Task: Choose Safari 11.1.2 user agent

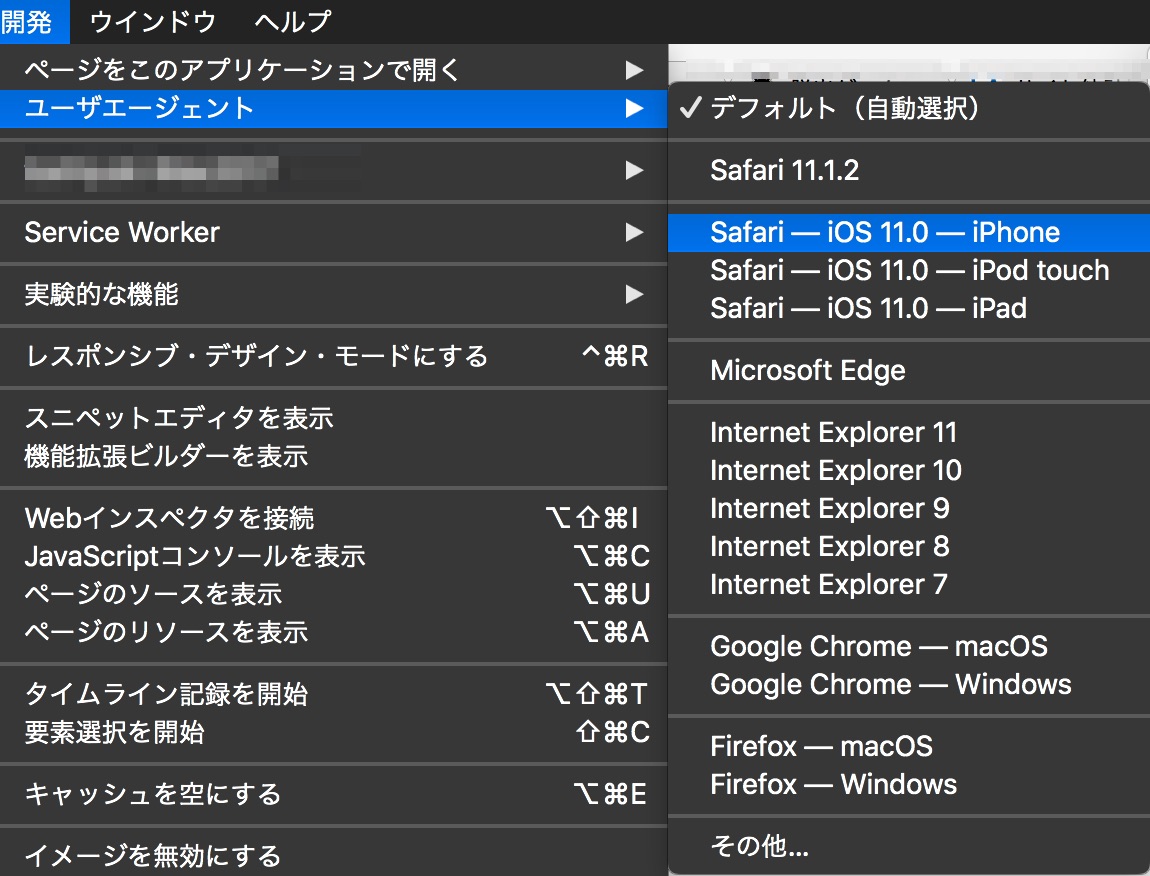Action: tap(909, 170)
